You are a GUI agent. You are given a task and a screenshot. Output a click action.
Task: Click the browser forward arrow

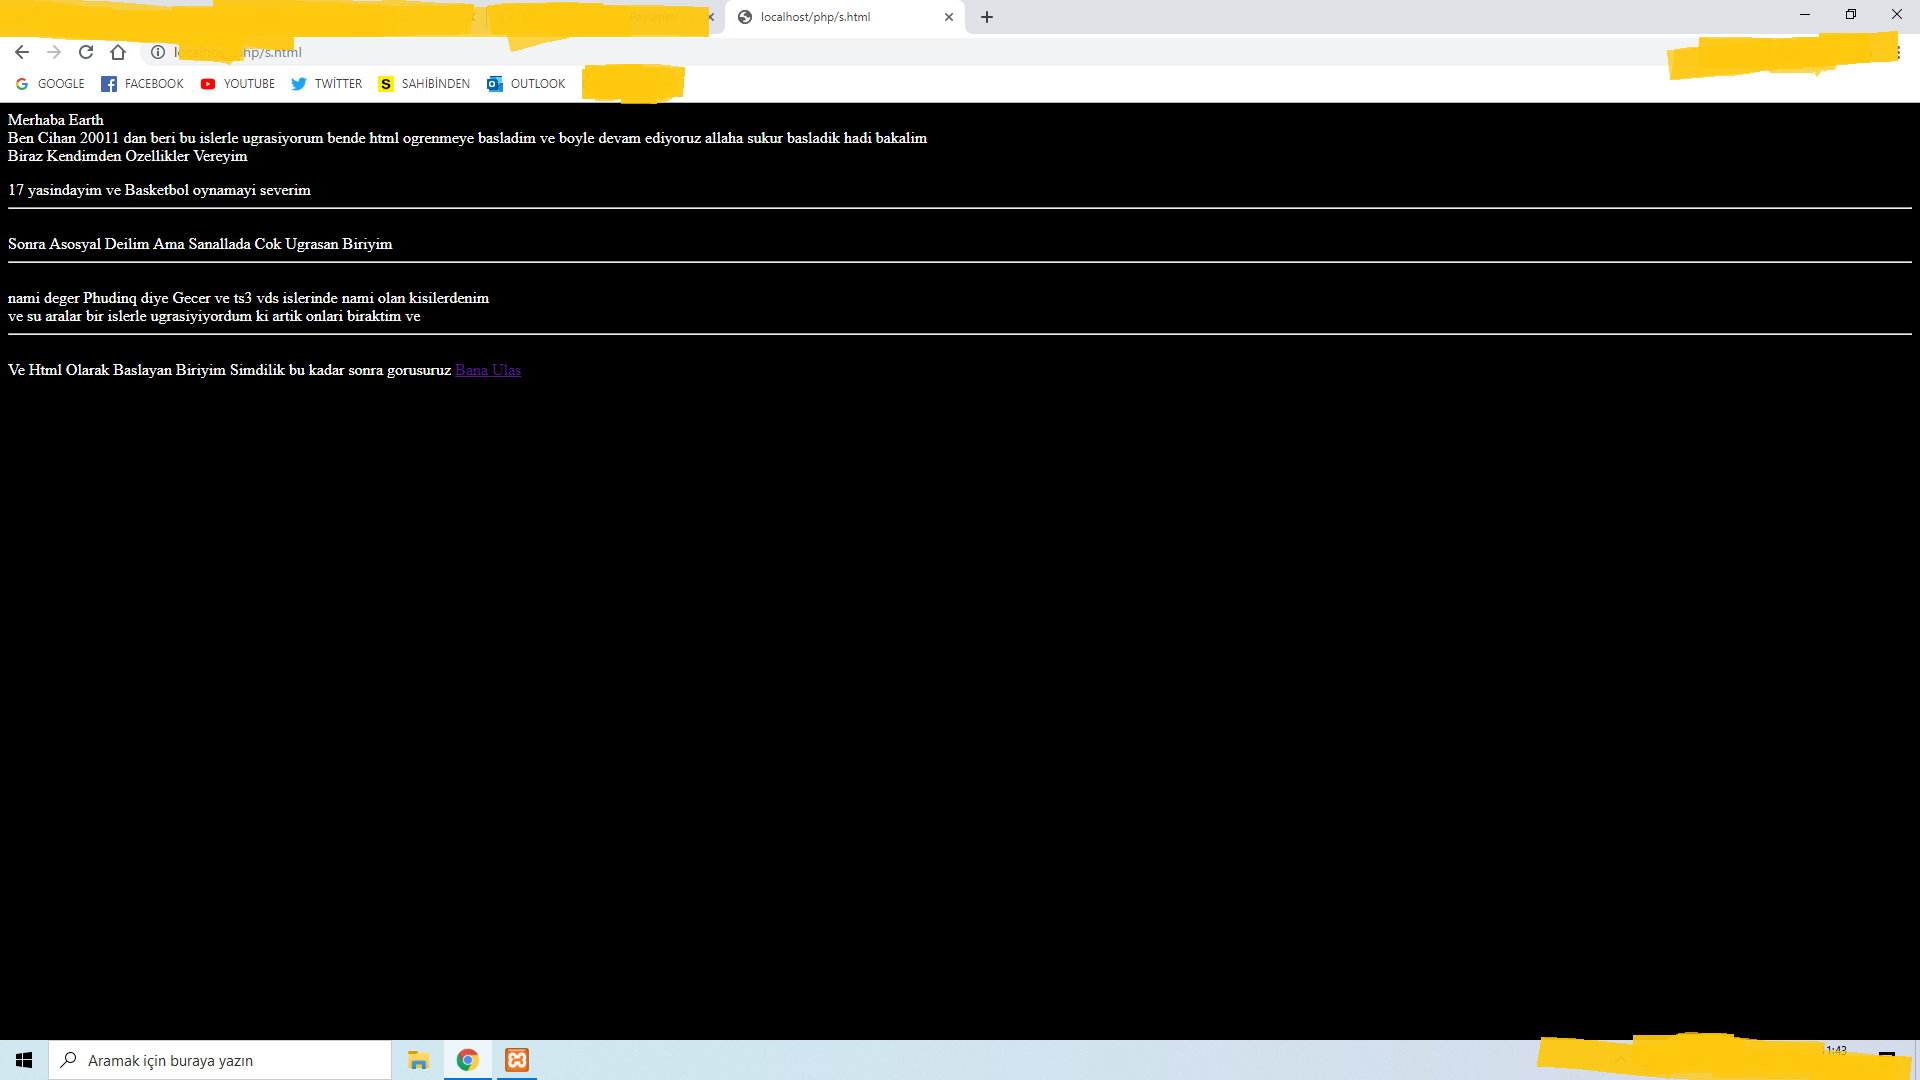54,52
